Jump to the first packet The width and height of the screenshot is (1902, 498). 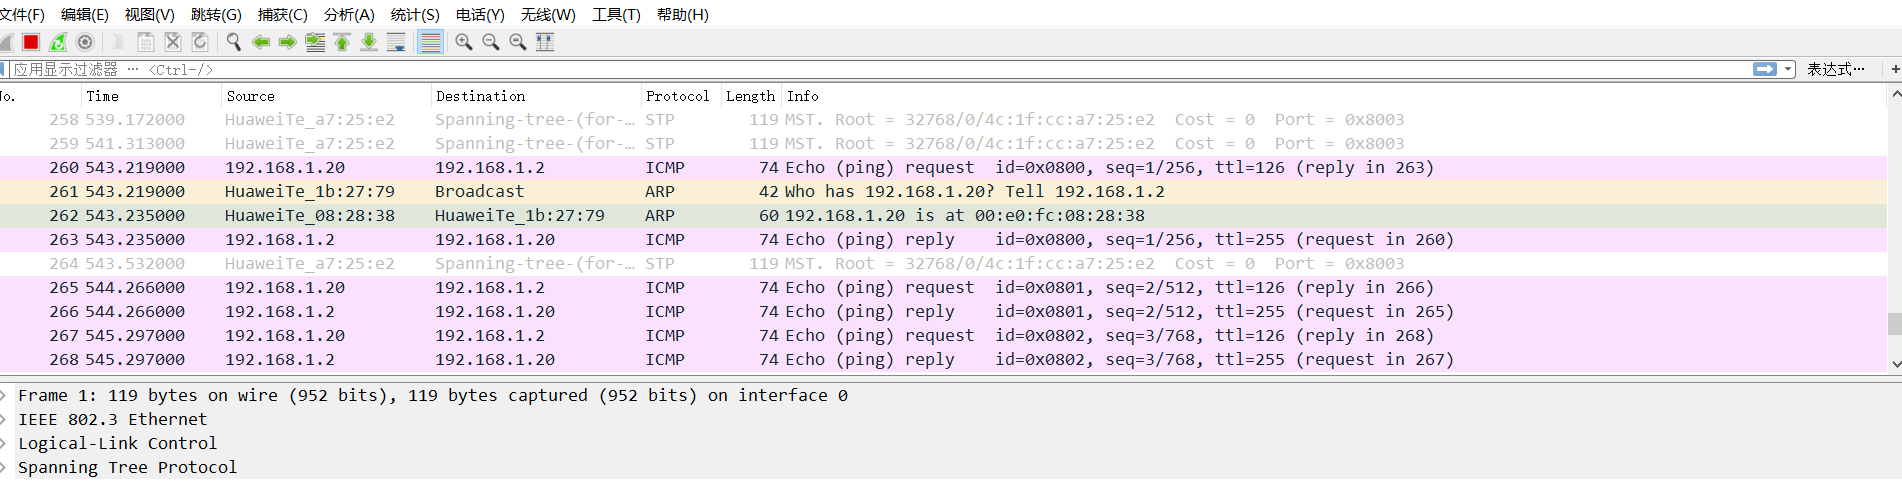[342, 42]
